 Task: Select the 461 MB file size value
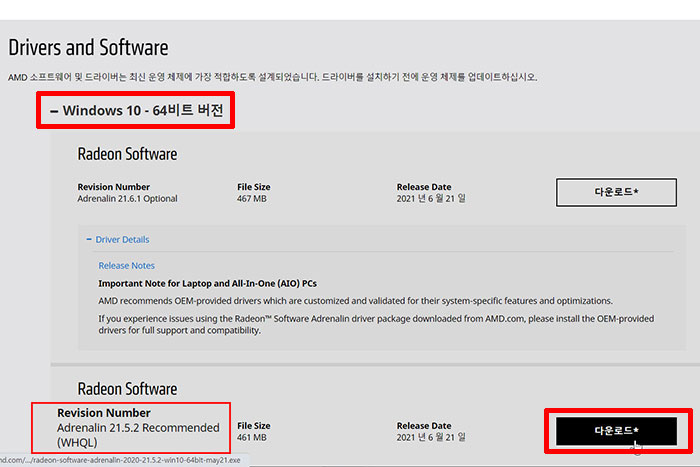tap(252, 438)
